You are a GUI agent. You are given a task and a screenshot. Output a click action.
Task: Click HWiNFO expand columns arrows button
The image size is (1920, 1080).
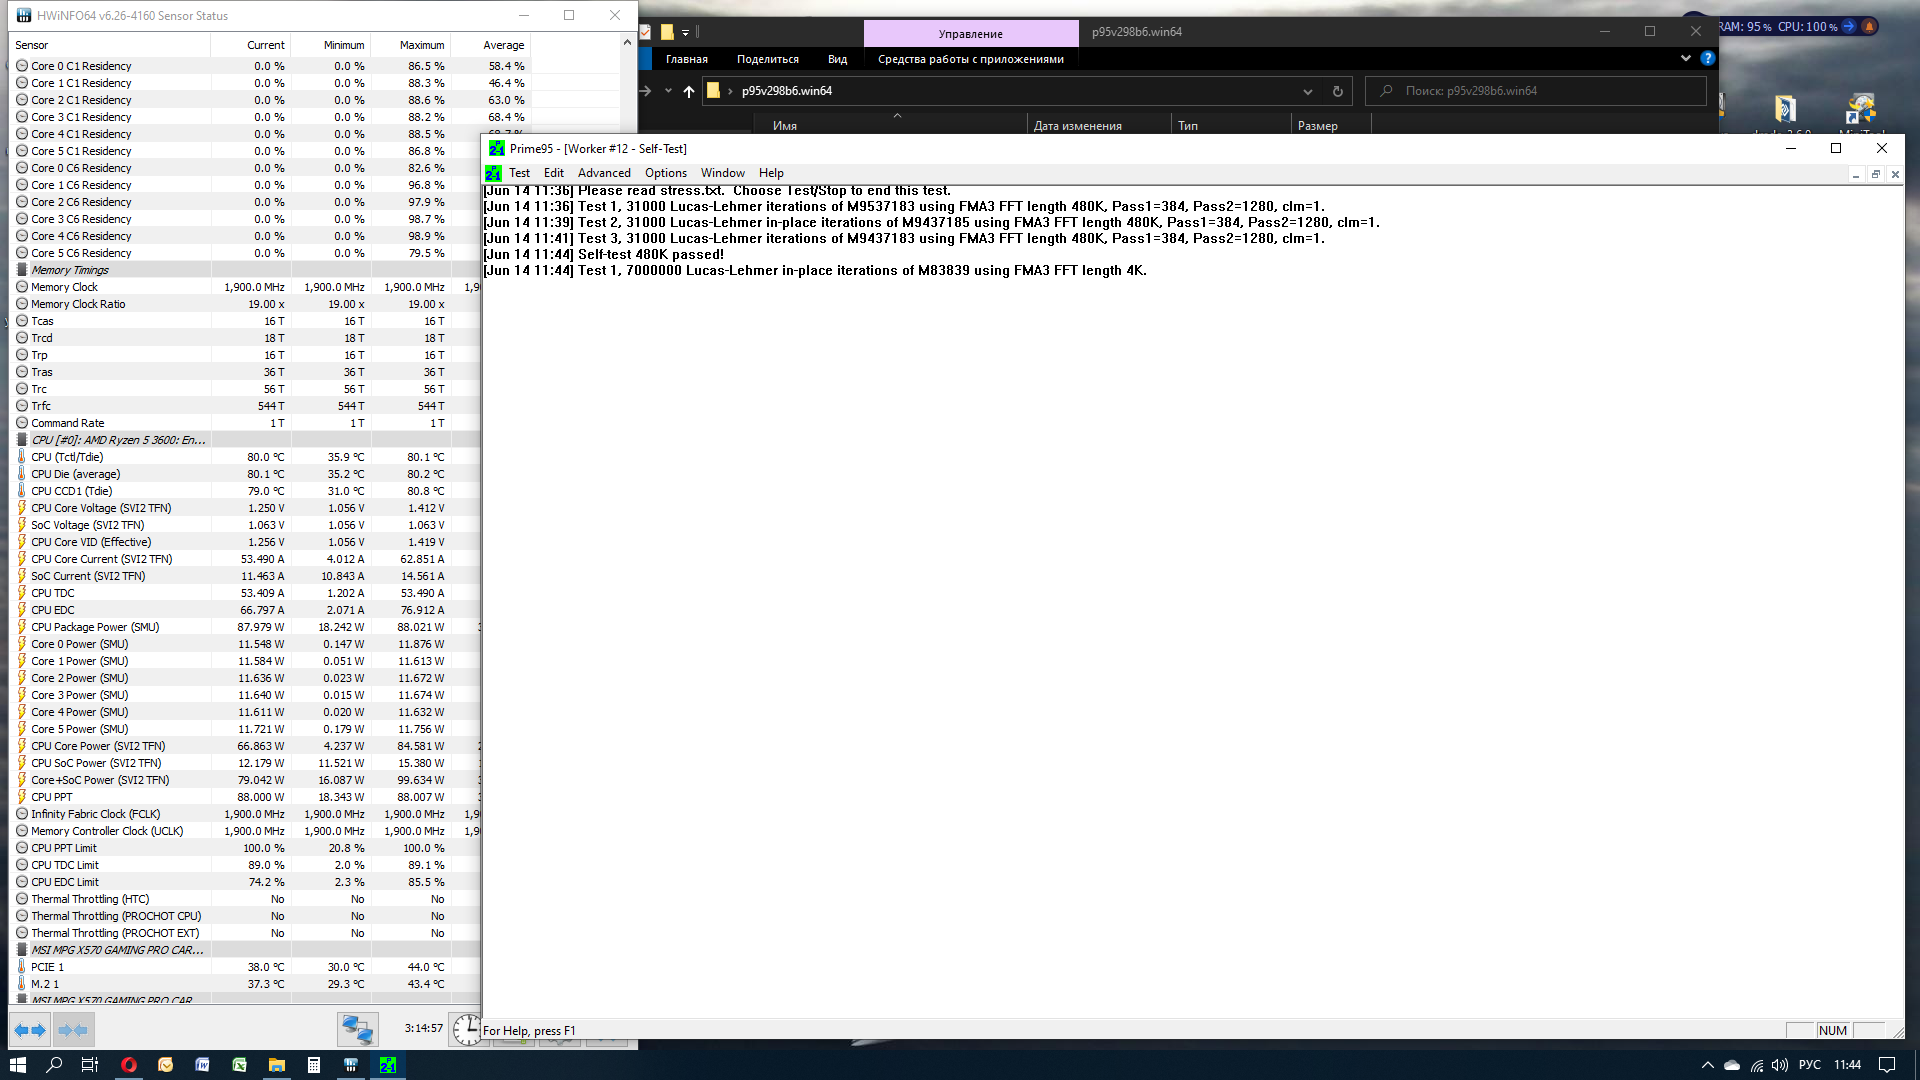pyautogui.click(x=30, y=1029)
